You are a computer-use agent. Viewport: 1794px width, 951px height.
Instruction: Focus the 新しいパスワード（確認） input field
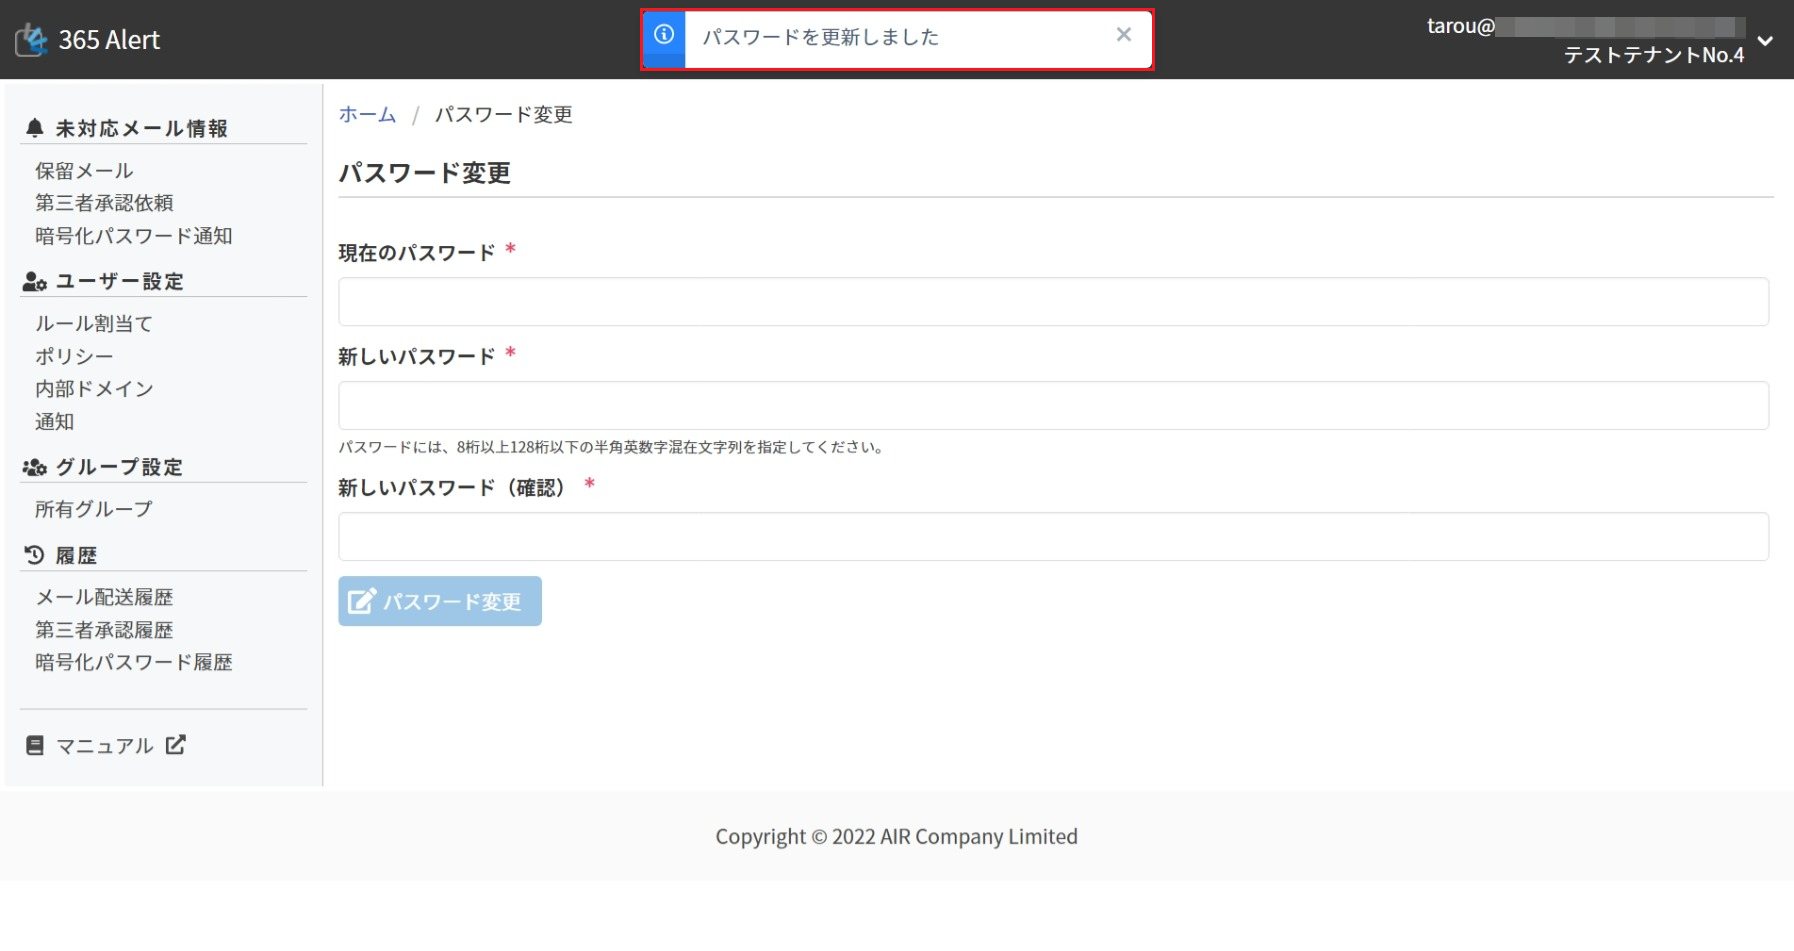[x=1053, y=537]
